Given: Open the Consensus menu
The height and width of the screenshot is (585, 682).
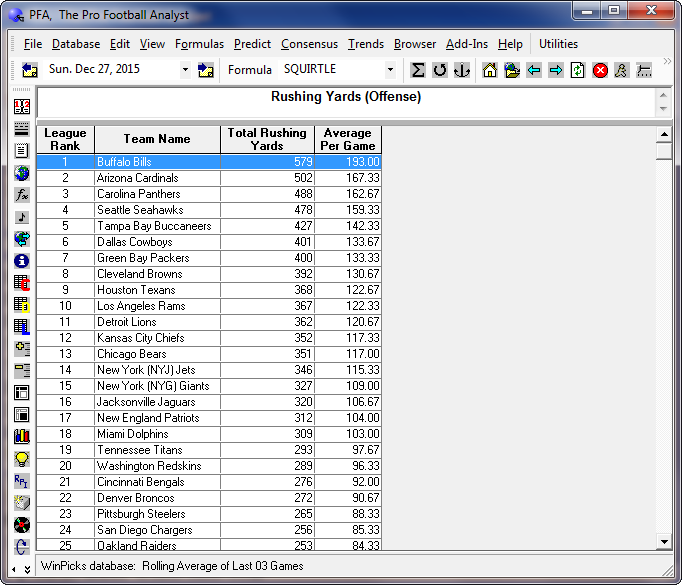Looking at the screenshot, I should click(309, 44).
